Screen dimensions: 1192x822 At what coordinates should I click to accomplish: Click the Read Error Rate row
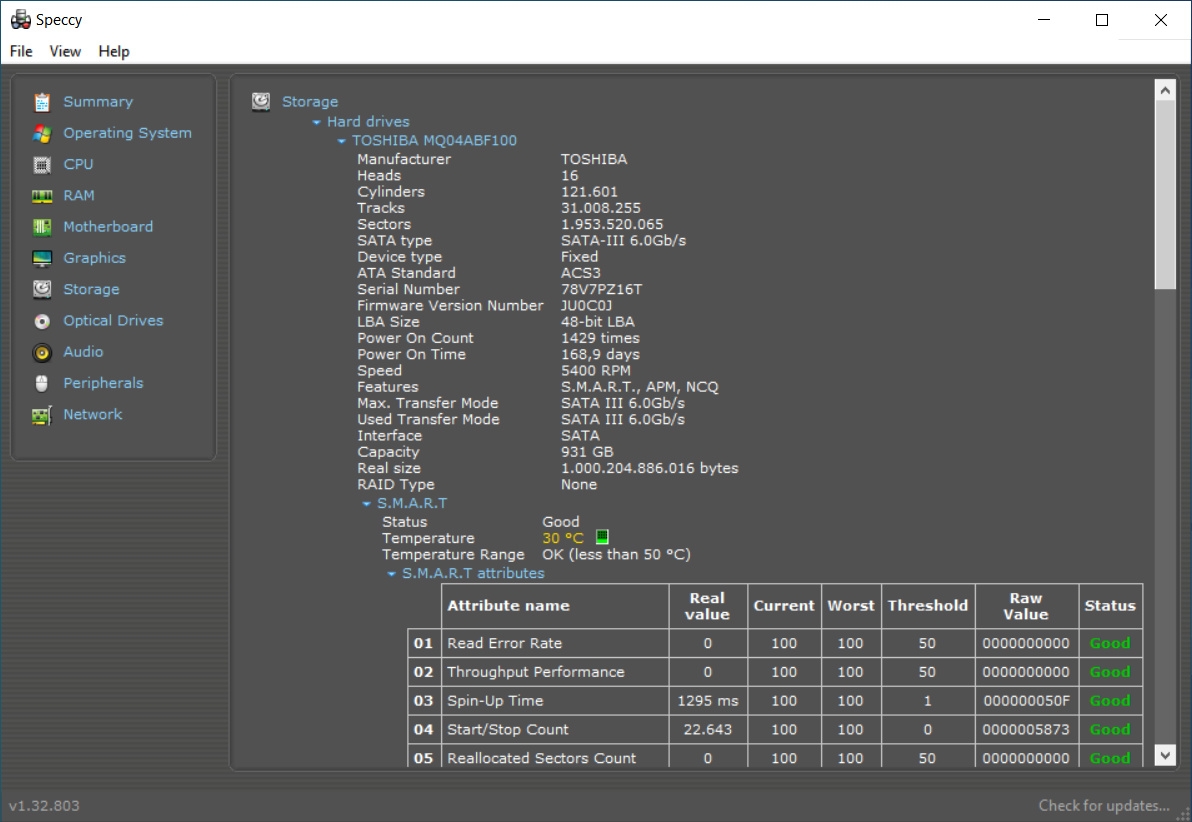click(775, 643)
